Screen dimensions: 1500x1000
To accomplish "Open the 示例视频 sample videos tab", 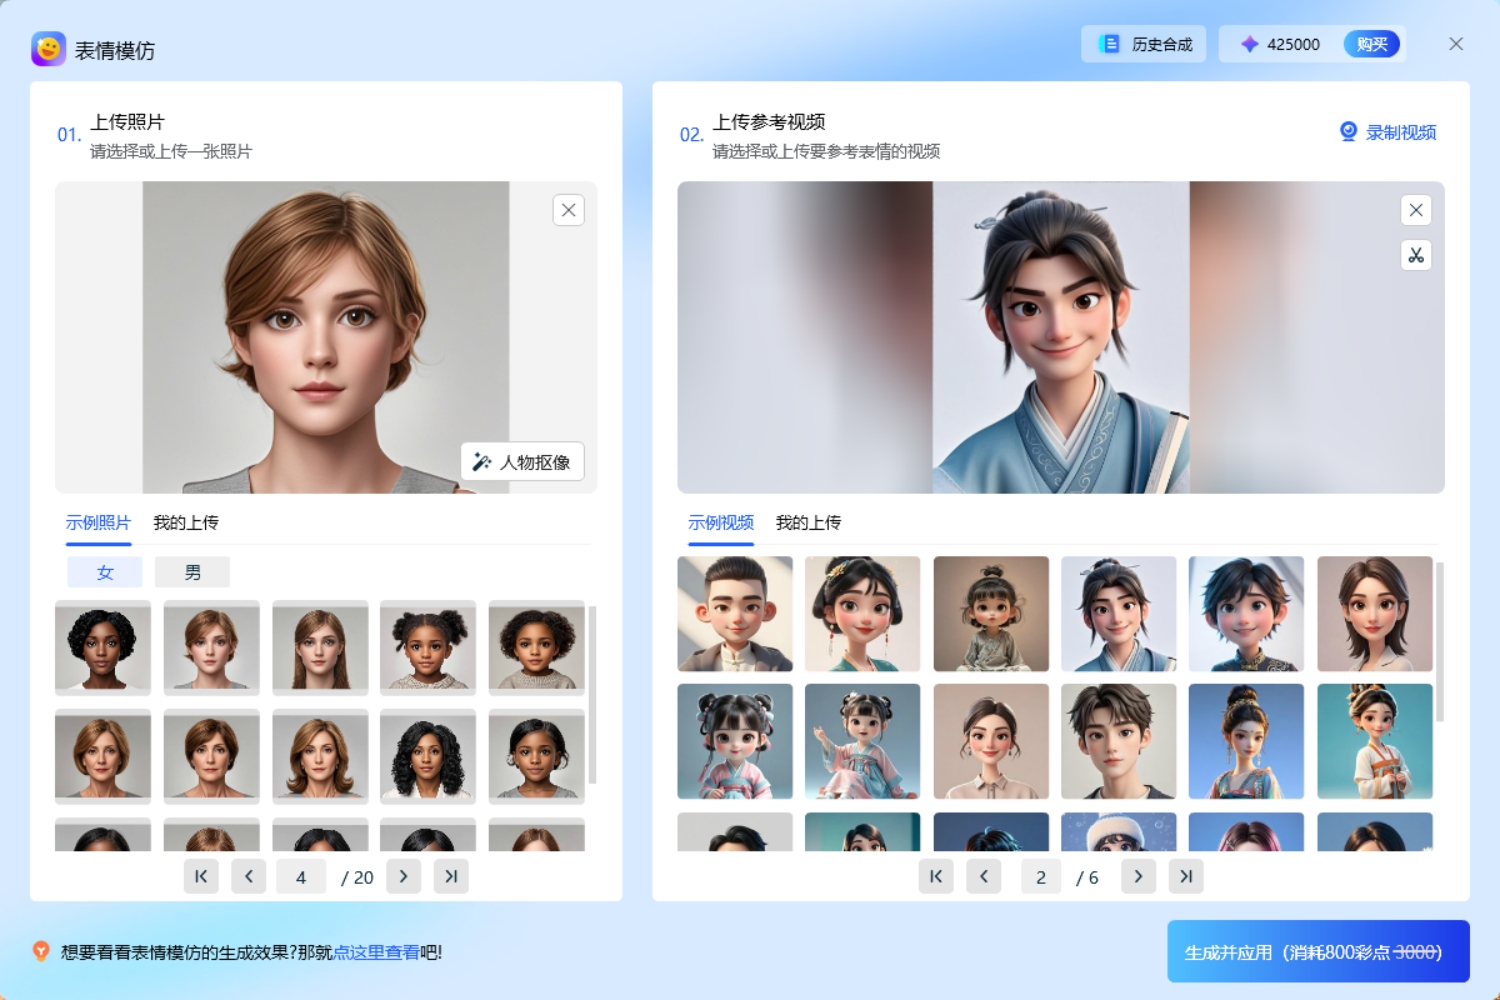I will tap(720, 523).
